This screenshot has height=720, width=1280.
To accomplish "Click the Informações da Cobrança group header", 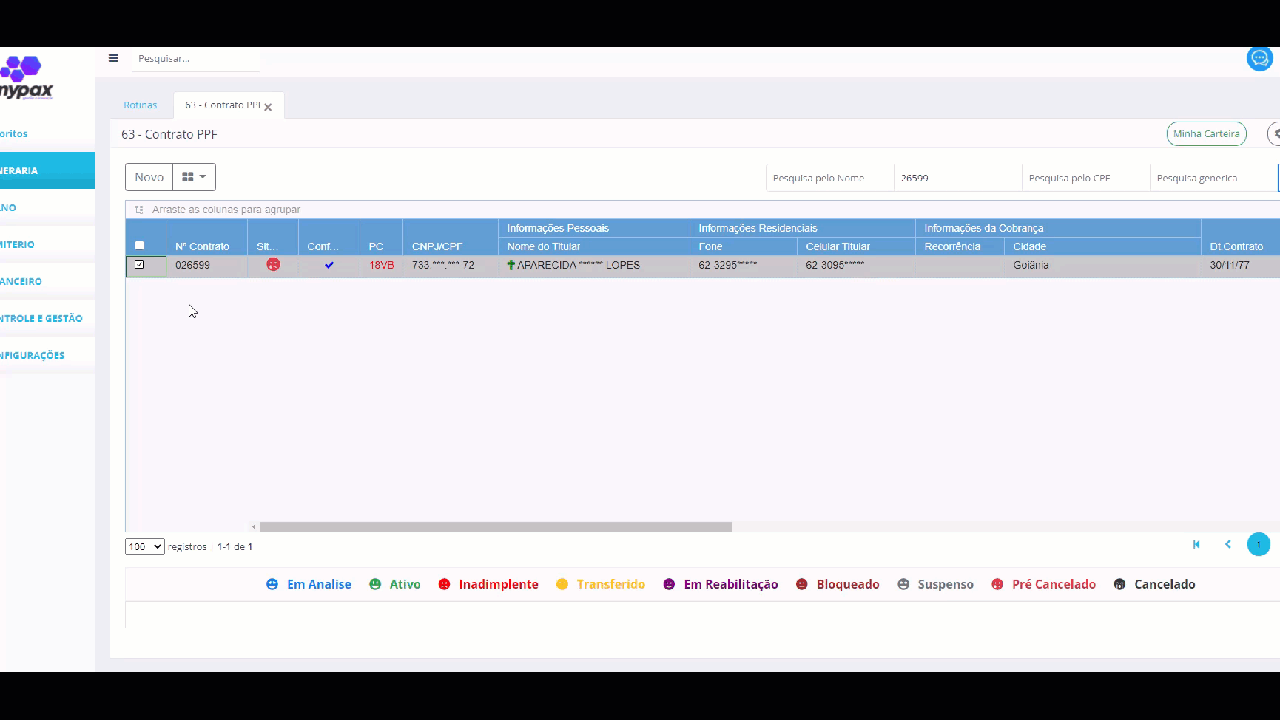I will (x=1058, y=228).
